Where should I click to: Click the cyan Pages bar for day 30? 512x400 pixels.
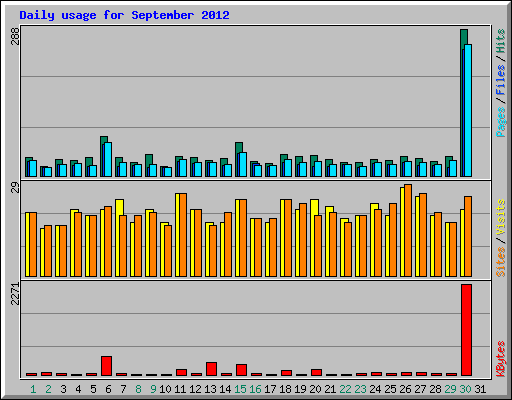468,110
